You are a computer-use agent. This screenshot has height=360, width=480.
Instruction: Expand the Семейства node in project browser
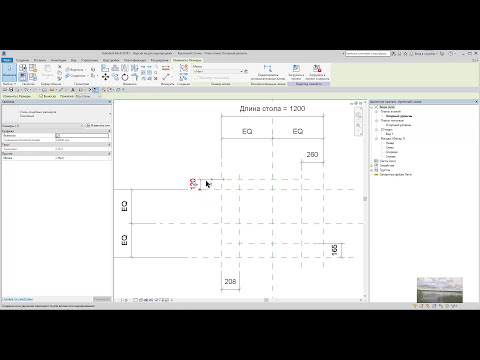point(372,166)
